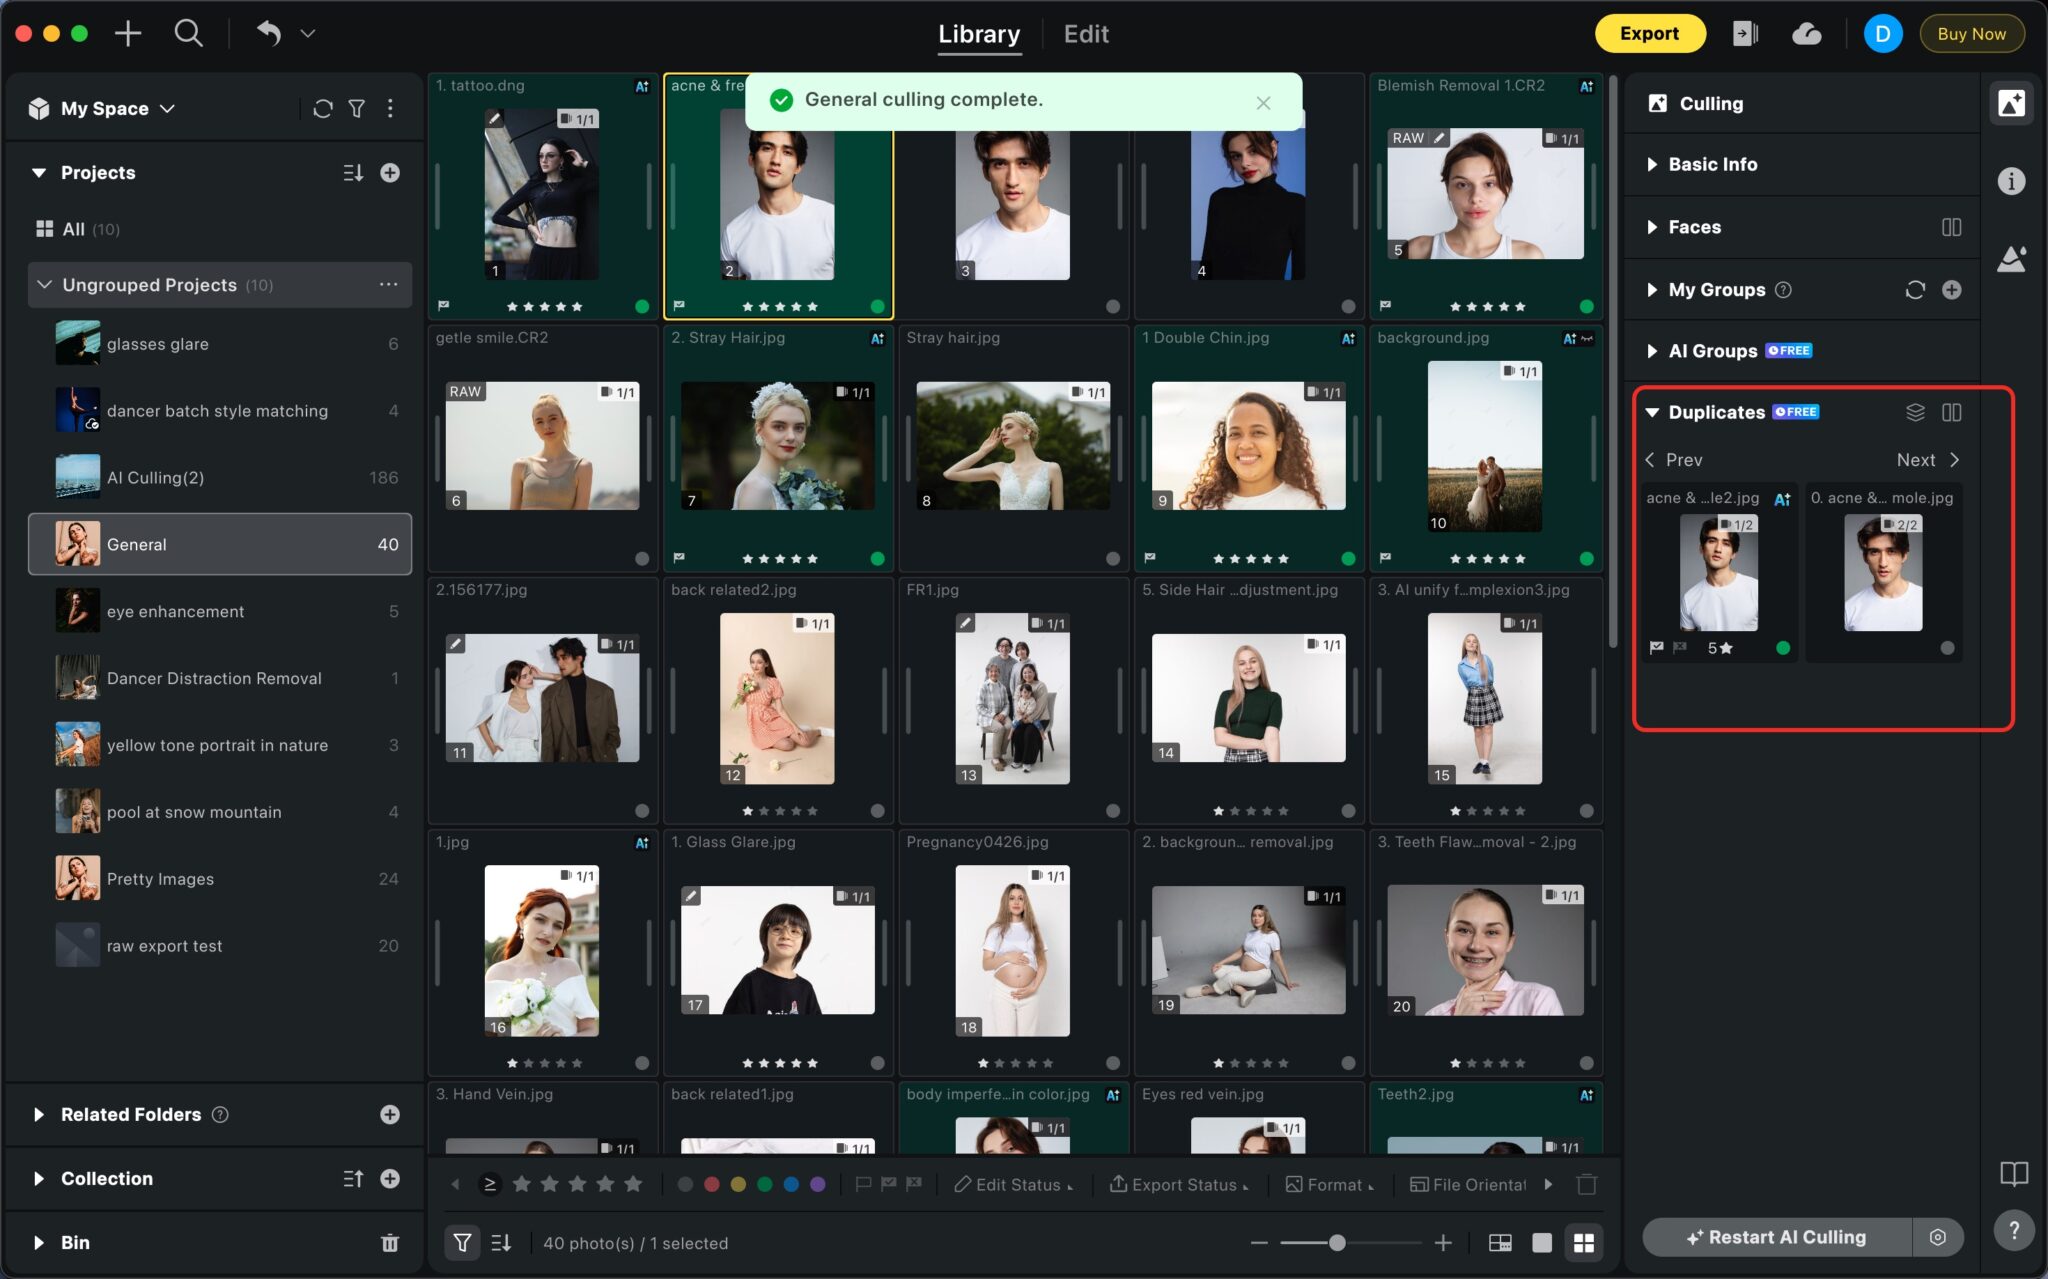Select the 1 Double Chin.jpg thumbnail
The height and width of the screenshot is (1279, 2048).
click(x=1248, y=445)
